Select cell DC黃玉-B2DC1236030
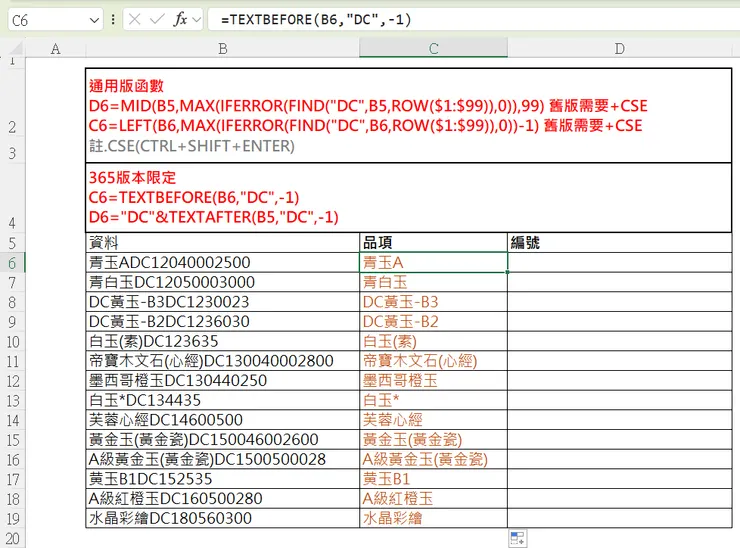740x548 pixels. [x=222, y=321]
